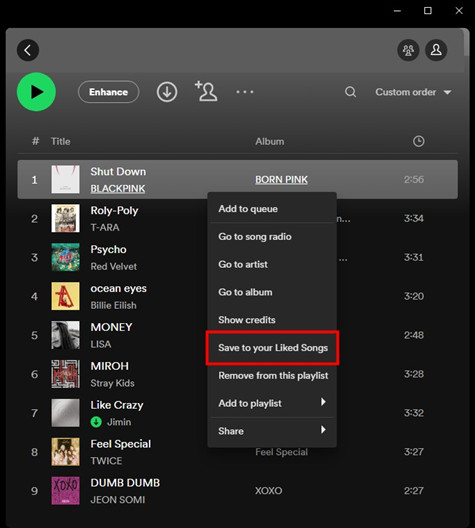Expand the Add to playlist submenu
The width and height of the screenshot is (475, 528).
point(272,403)
